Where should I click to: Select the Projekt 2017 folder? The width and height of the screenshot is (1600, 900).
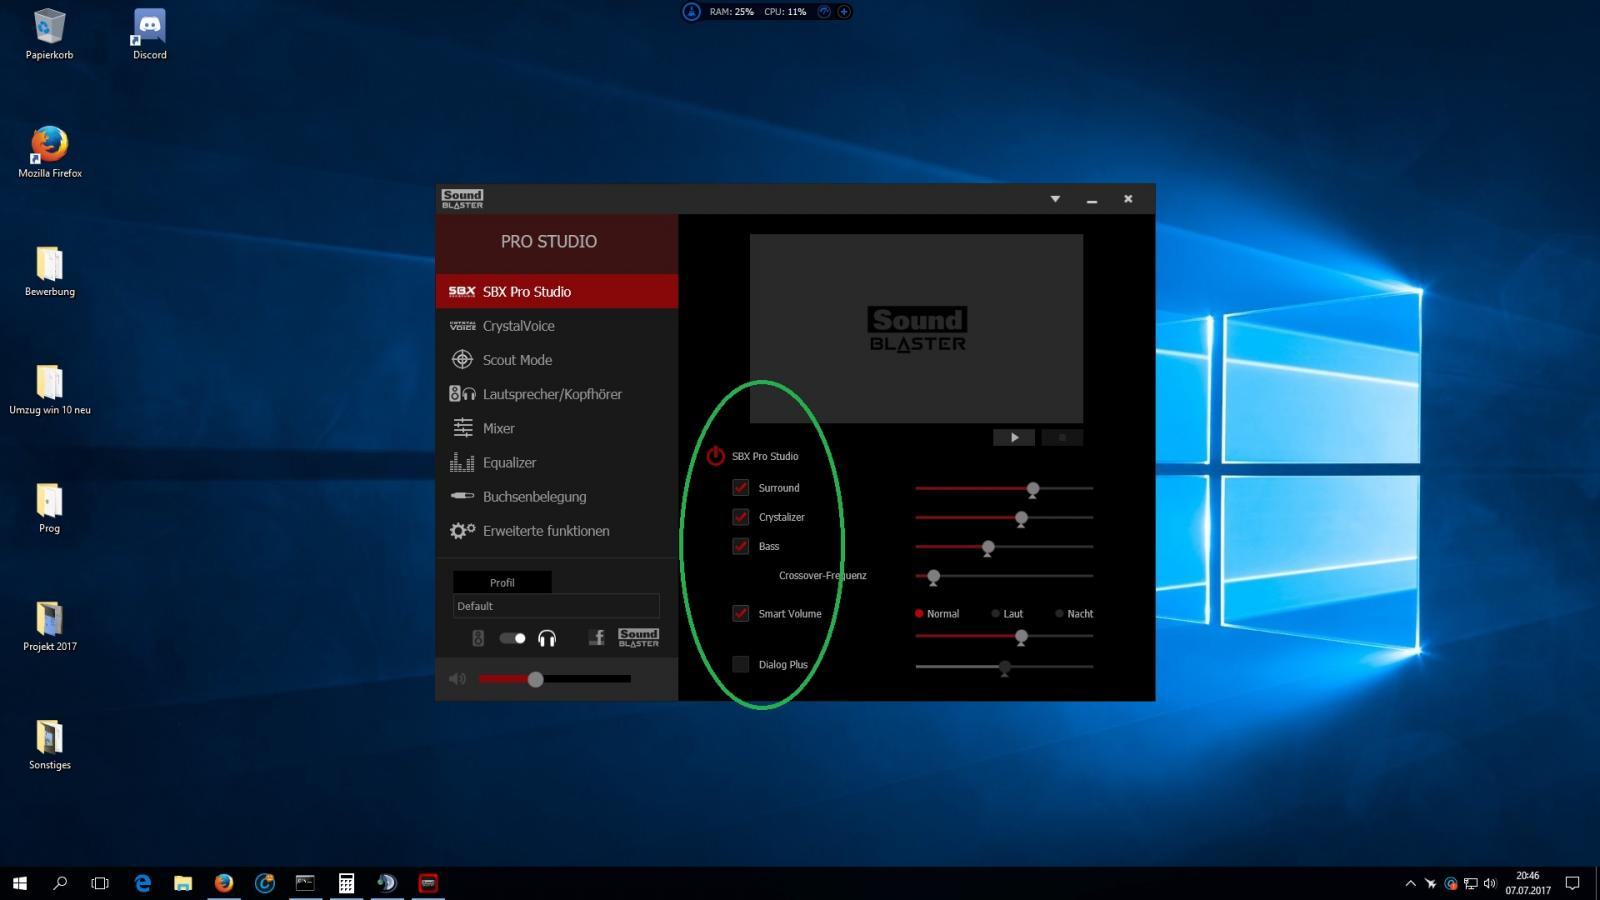coord(49,626)
